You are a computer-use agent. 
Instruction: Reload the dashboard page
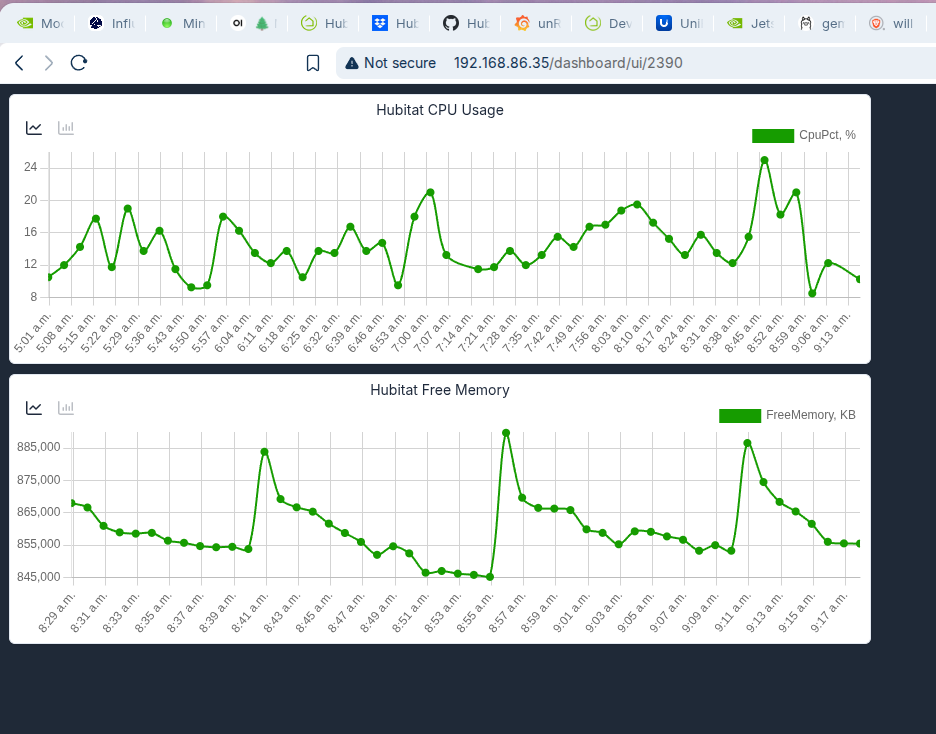(79, 63)
